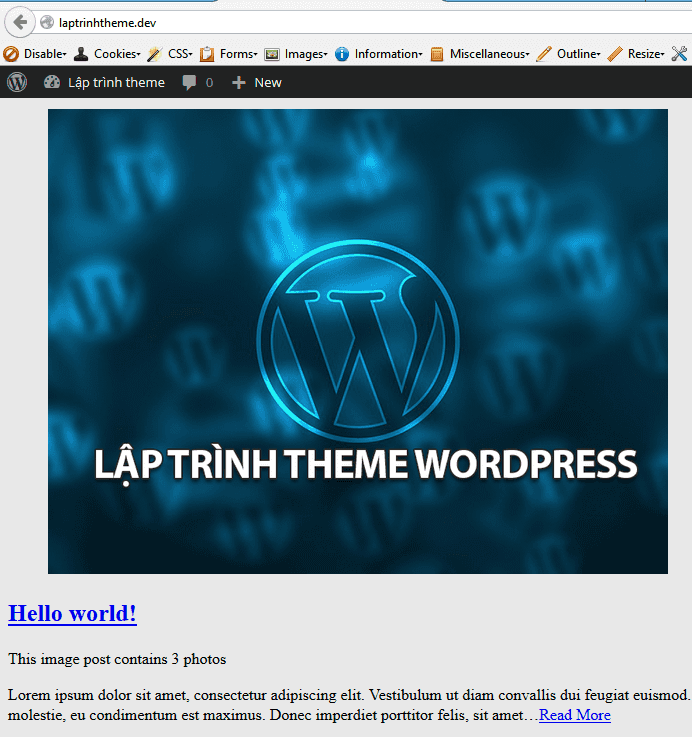Open the Resize dropdown menu

tap(646, 54)
